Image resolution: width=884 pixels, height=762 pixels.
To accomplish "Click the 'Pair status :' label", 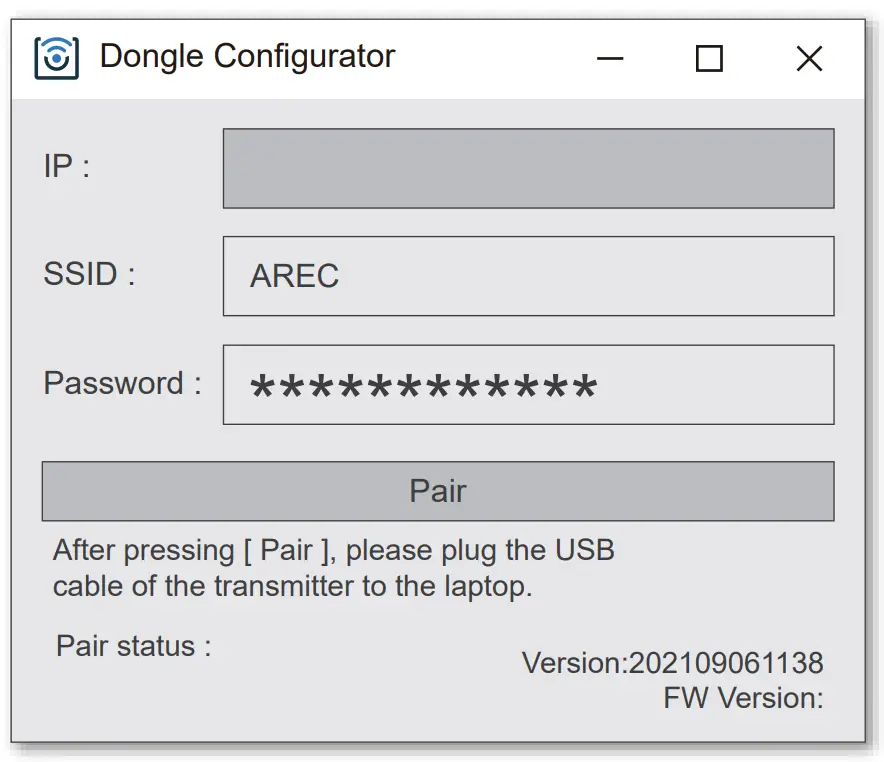I will click(x=133, y=646).
